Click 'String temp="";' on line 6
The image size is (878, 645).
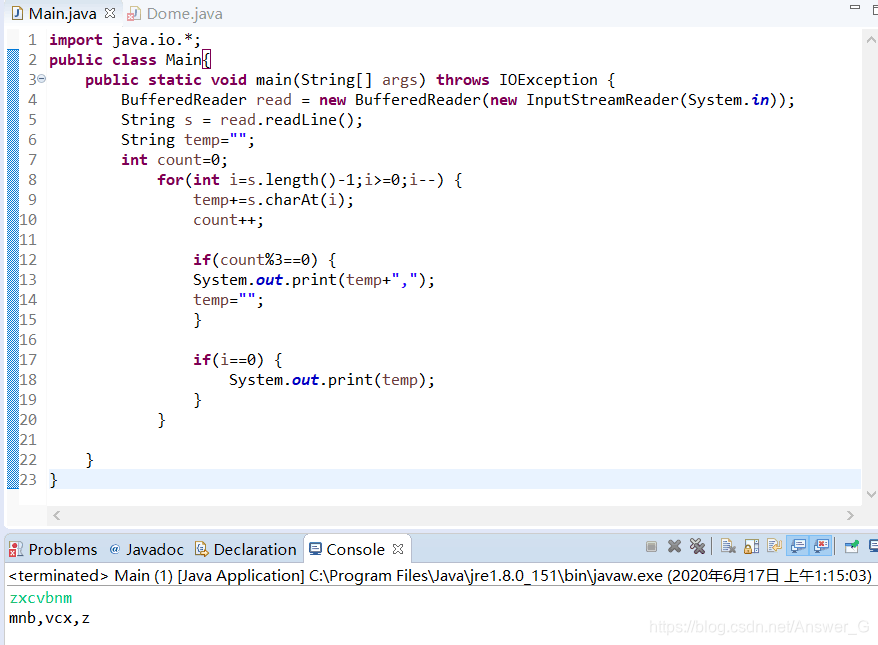[x=188, y=140]
